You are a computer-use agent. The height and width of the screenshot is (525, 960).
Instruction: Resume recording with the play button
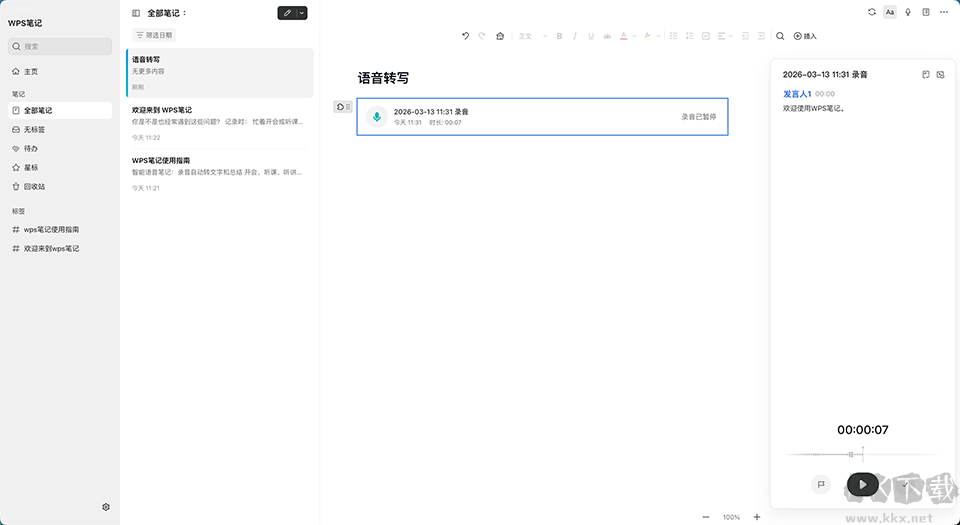click(863, 485)
